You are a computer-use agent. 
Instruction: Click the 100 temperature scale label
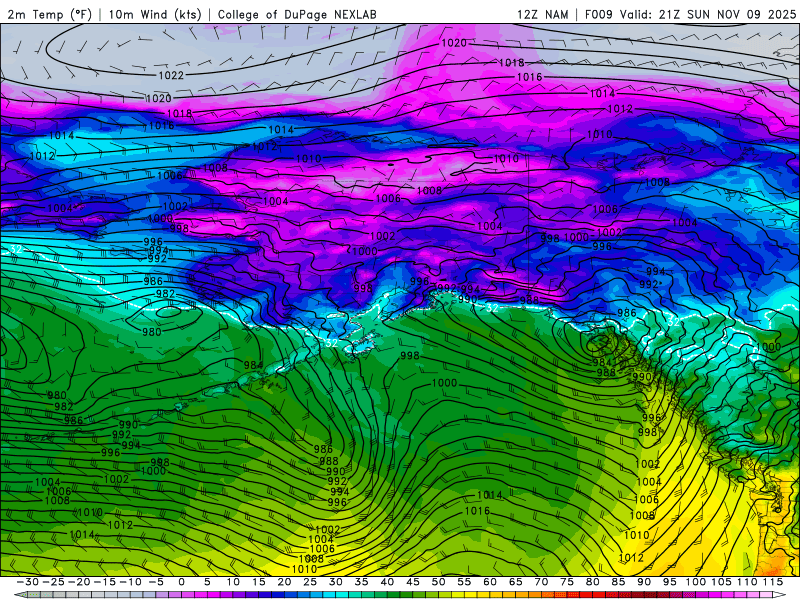tap(695, 582)
